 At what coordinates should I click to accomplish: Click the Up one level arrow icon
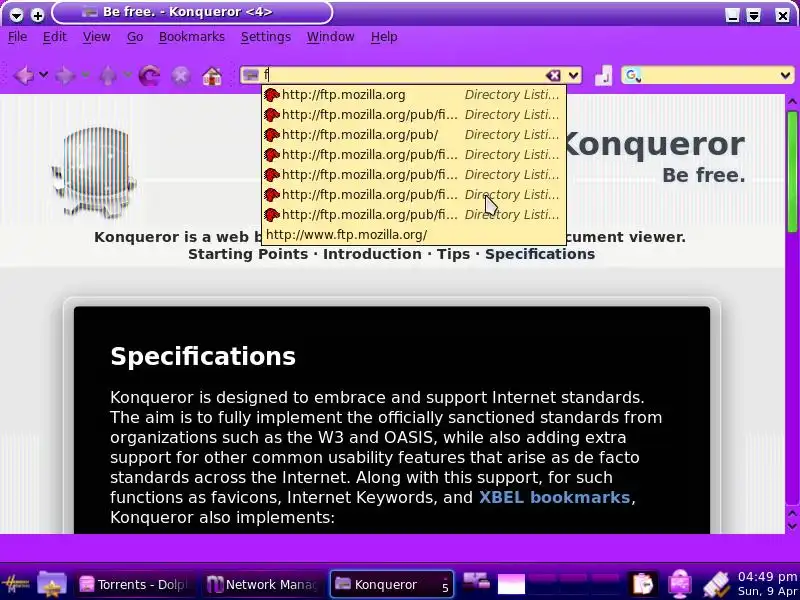(x=108, y=76)
